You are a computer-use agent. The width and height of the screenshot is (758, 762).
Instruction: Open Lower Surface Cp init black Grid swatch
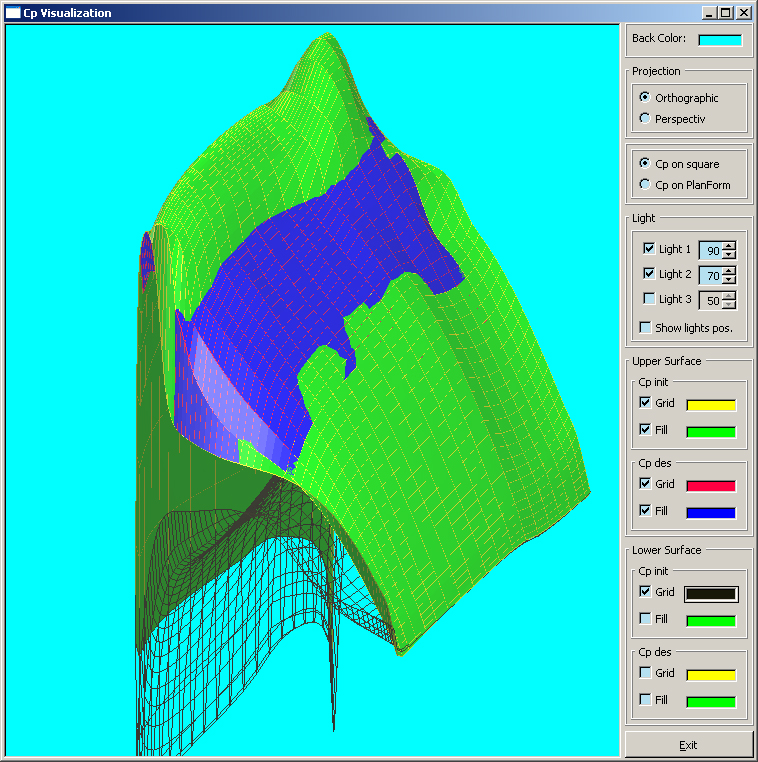tap(711, 594)
